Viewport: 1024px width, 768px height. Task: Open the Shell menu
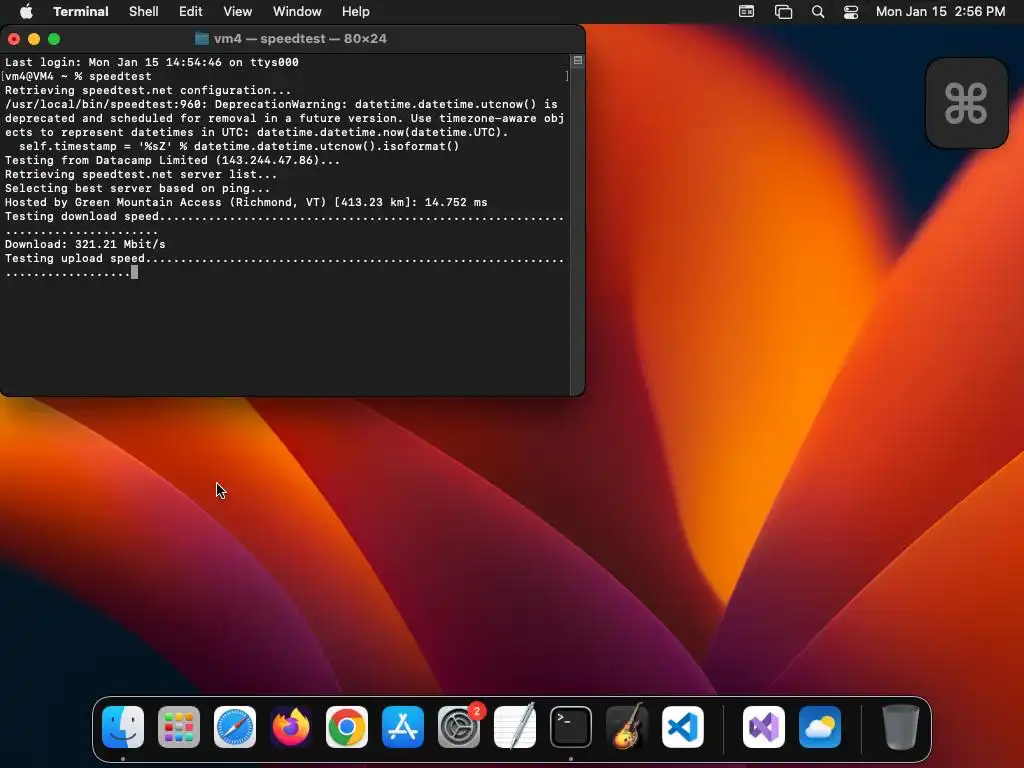click(x=144, y=12)
